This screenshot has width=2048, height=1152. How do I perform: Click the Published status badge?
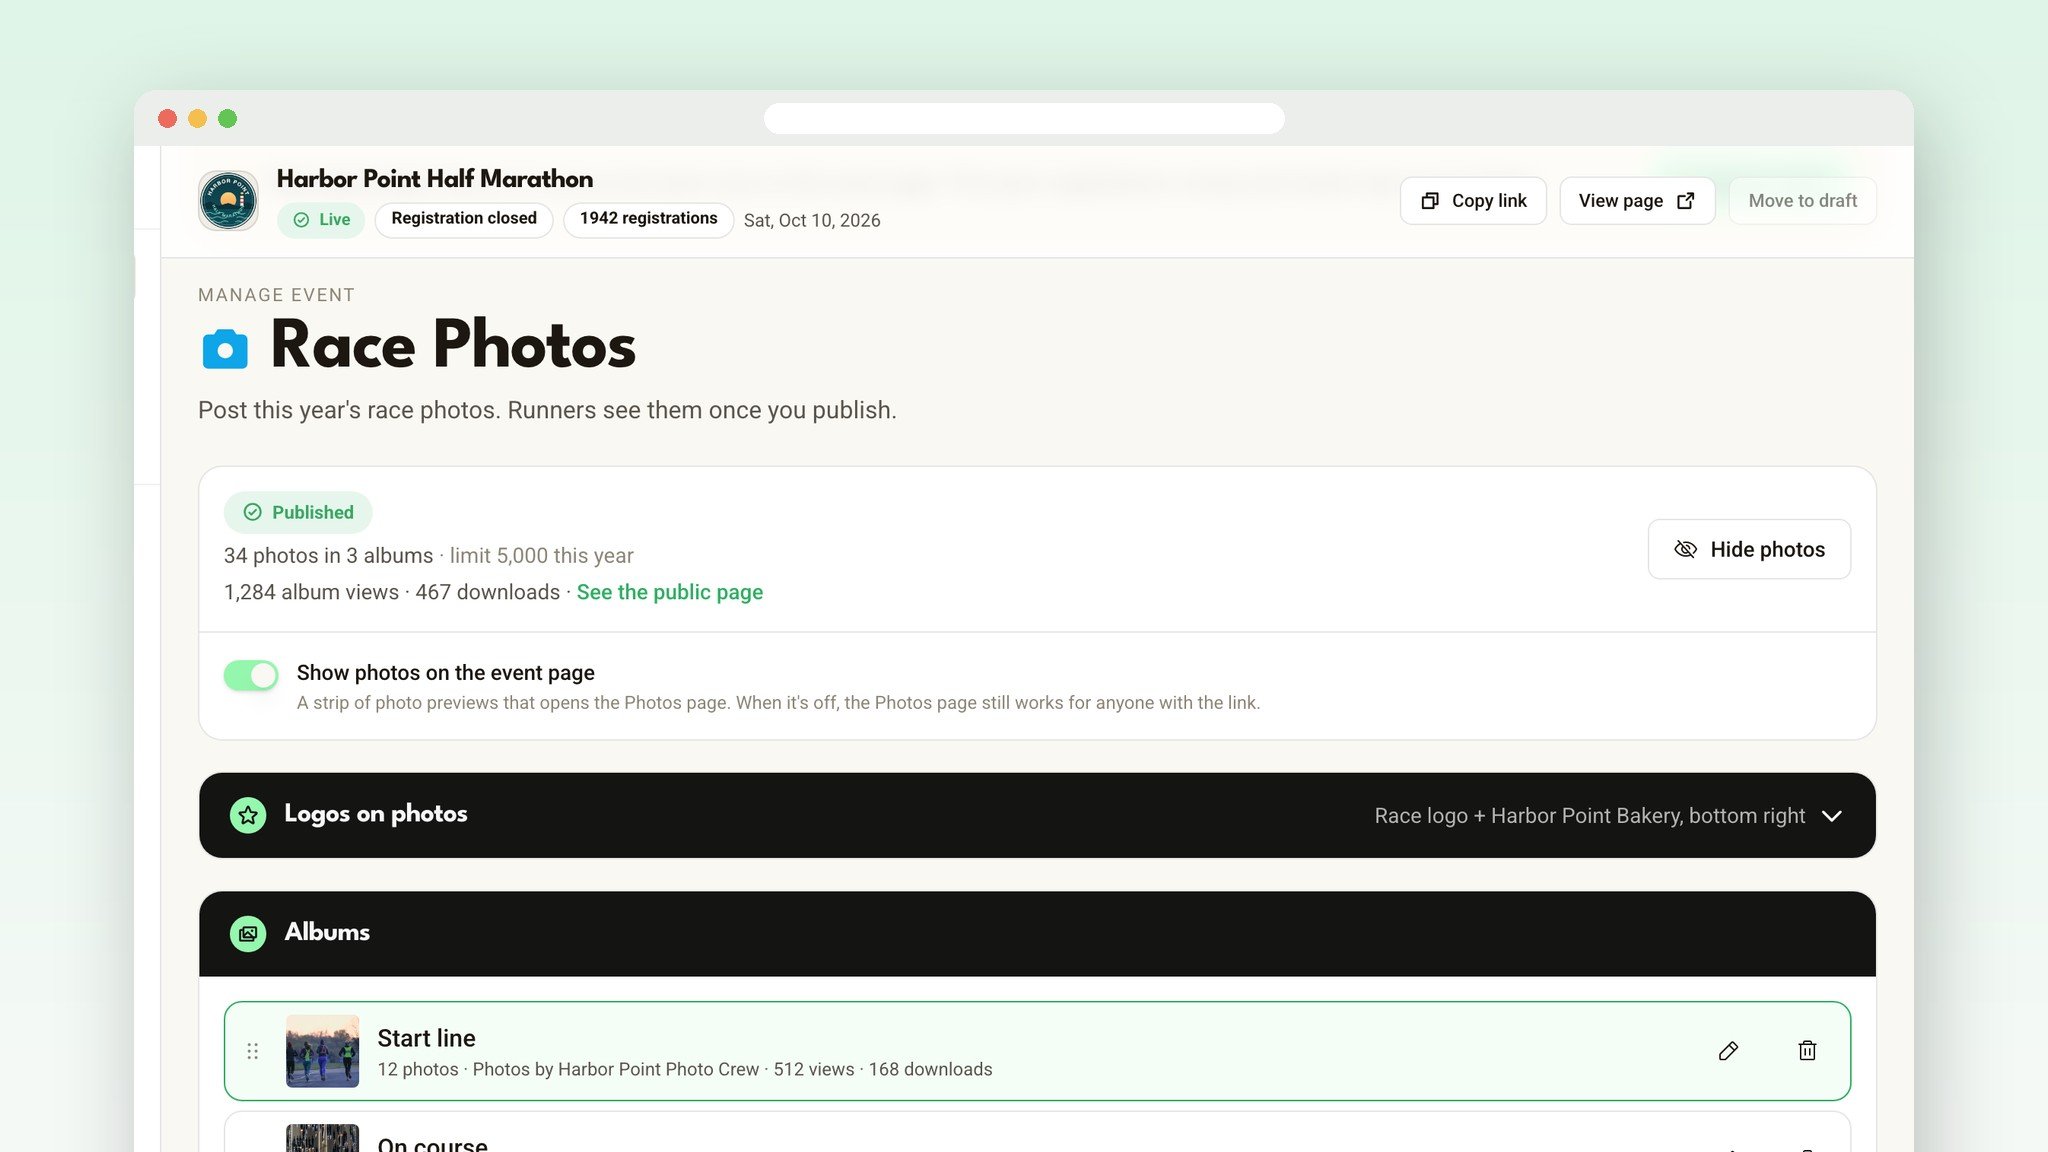(x=298, y=512)
